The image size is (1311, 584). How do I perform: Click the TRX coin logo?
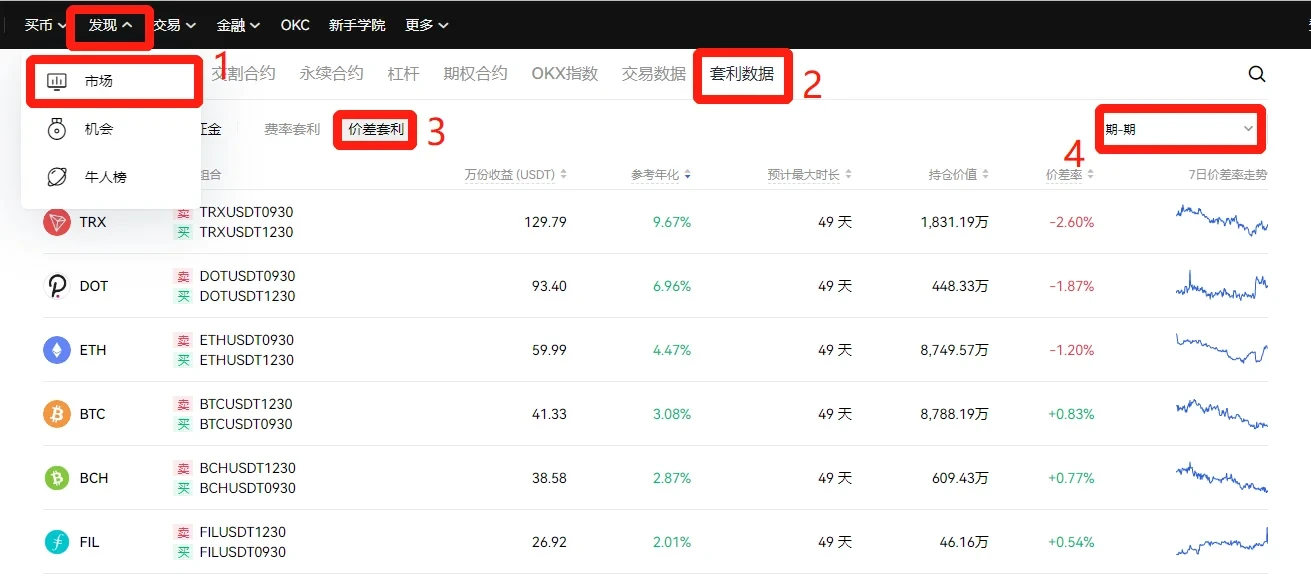57,222
